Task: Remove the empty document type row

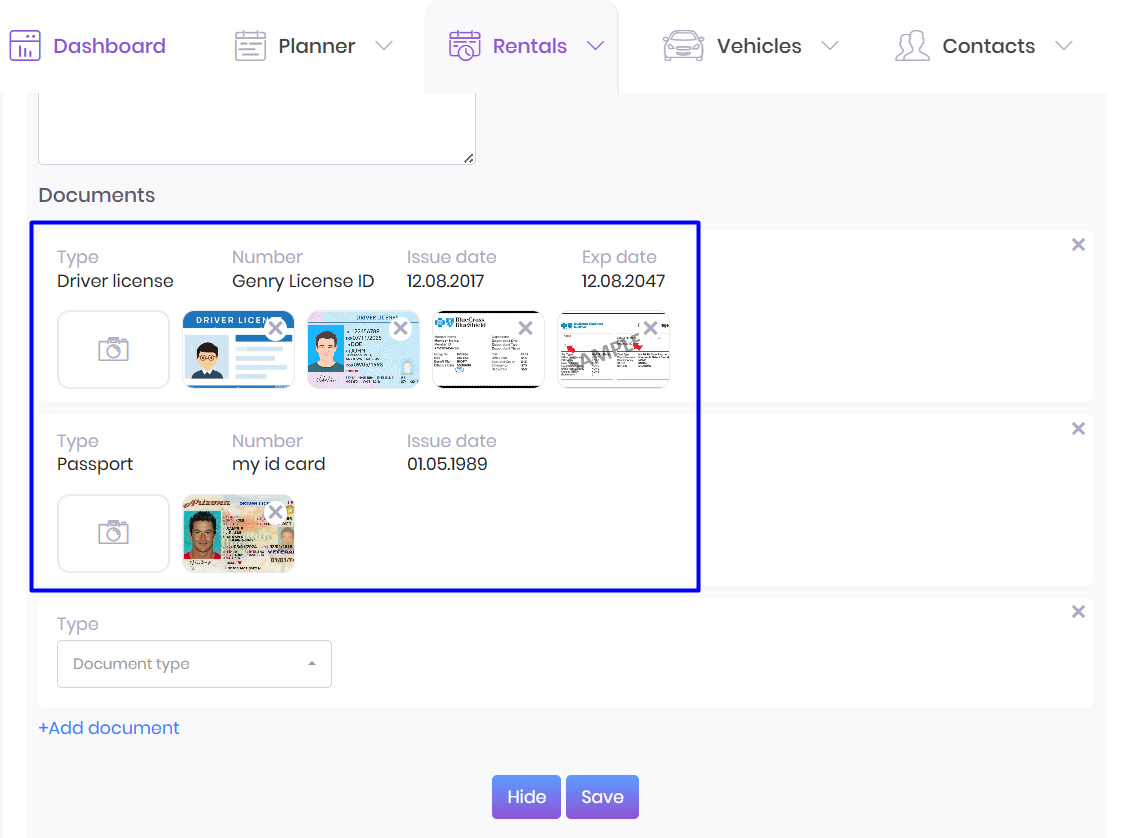Action: (x=1078, y=612)
